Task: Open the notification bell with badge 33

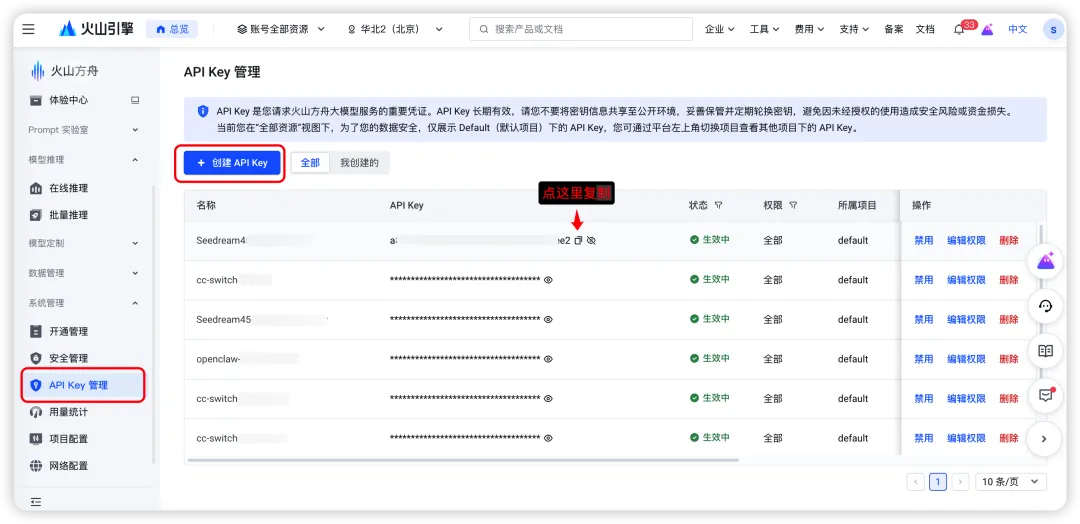Action: coord(958,29)
